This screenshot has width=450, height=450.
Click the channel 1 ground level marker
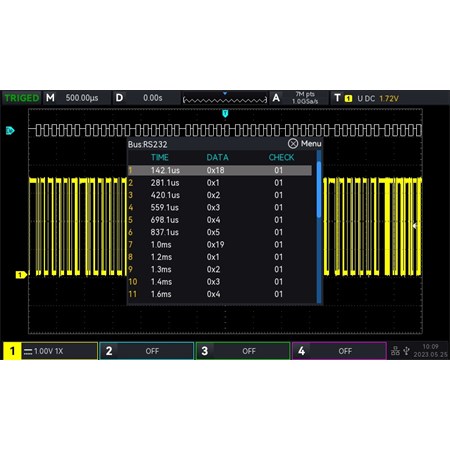click(x=21, y=275)
